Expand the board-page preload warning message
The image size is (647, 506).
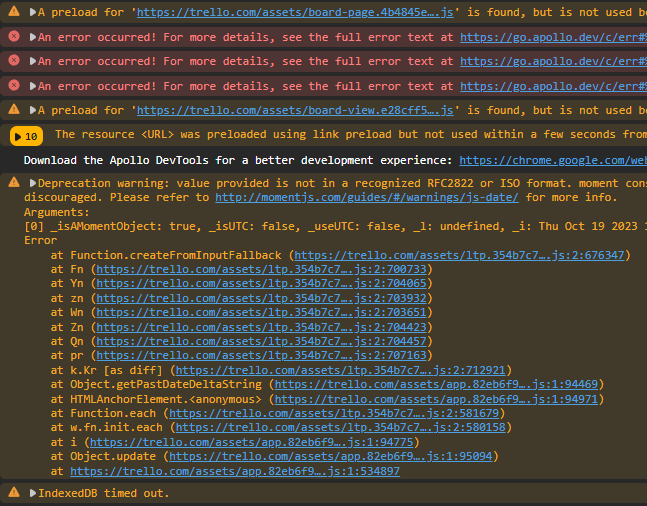(x=33, y=12)
